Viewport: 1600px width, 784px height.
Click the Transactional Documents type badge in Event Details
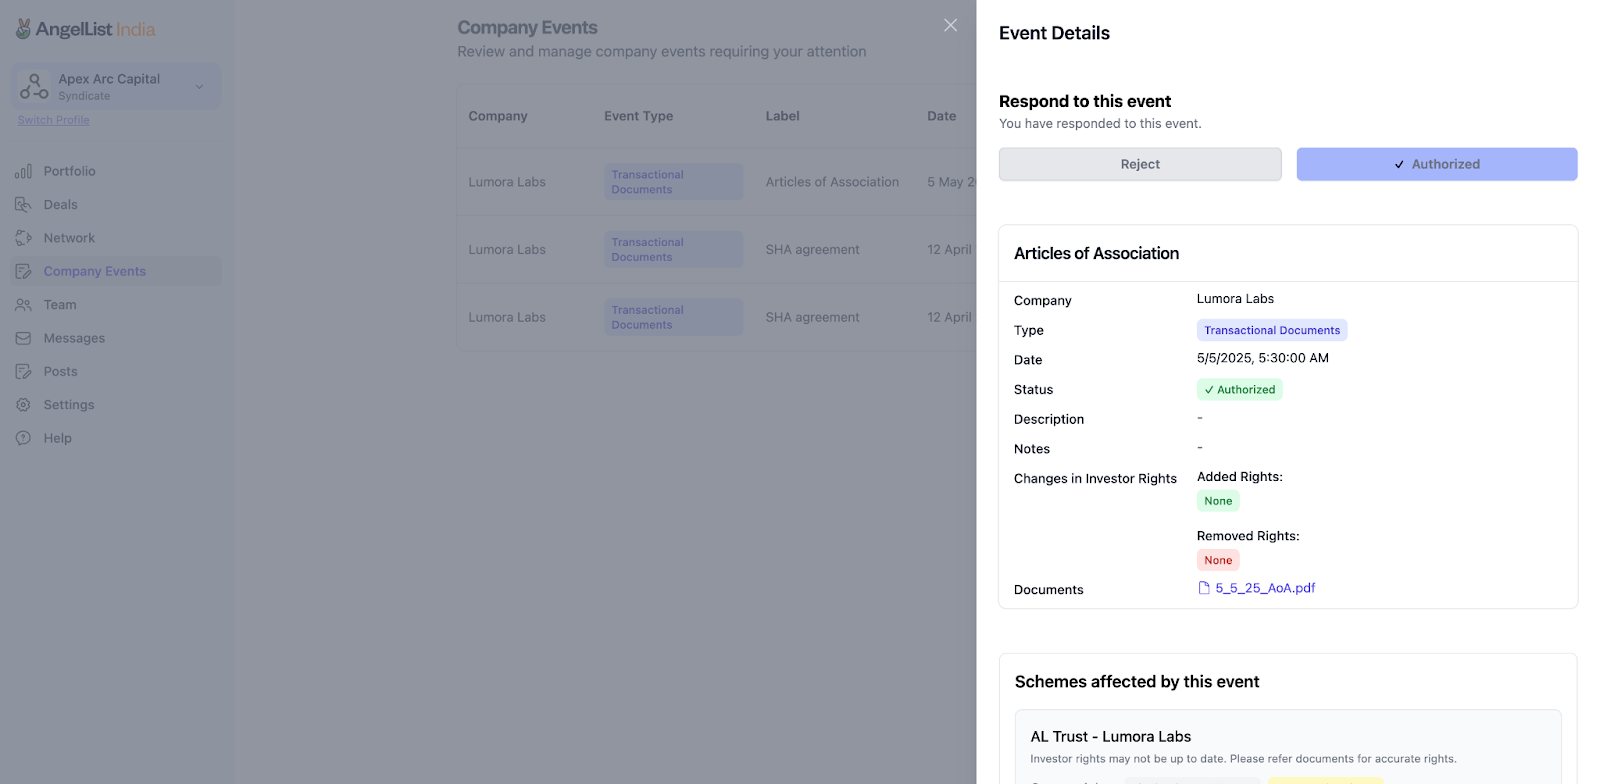1272,330
